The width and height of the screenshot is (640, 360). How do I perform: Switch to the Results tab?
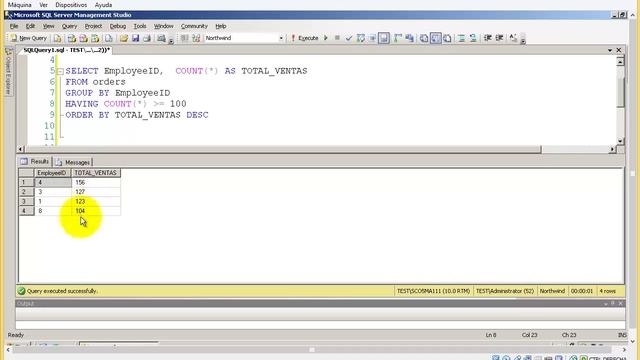click(35, 162)
